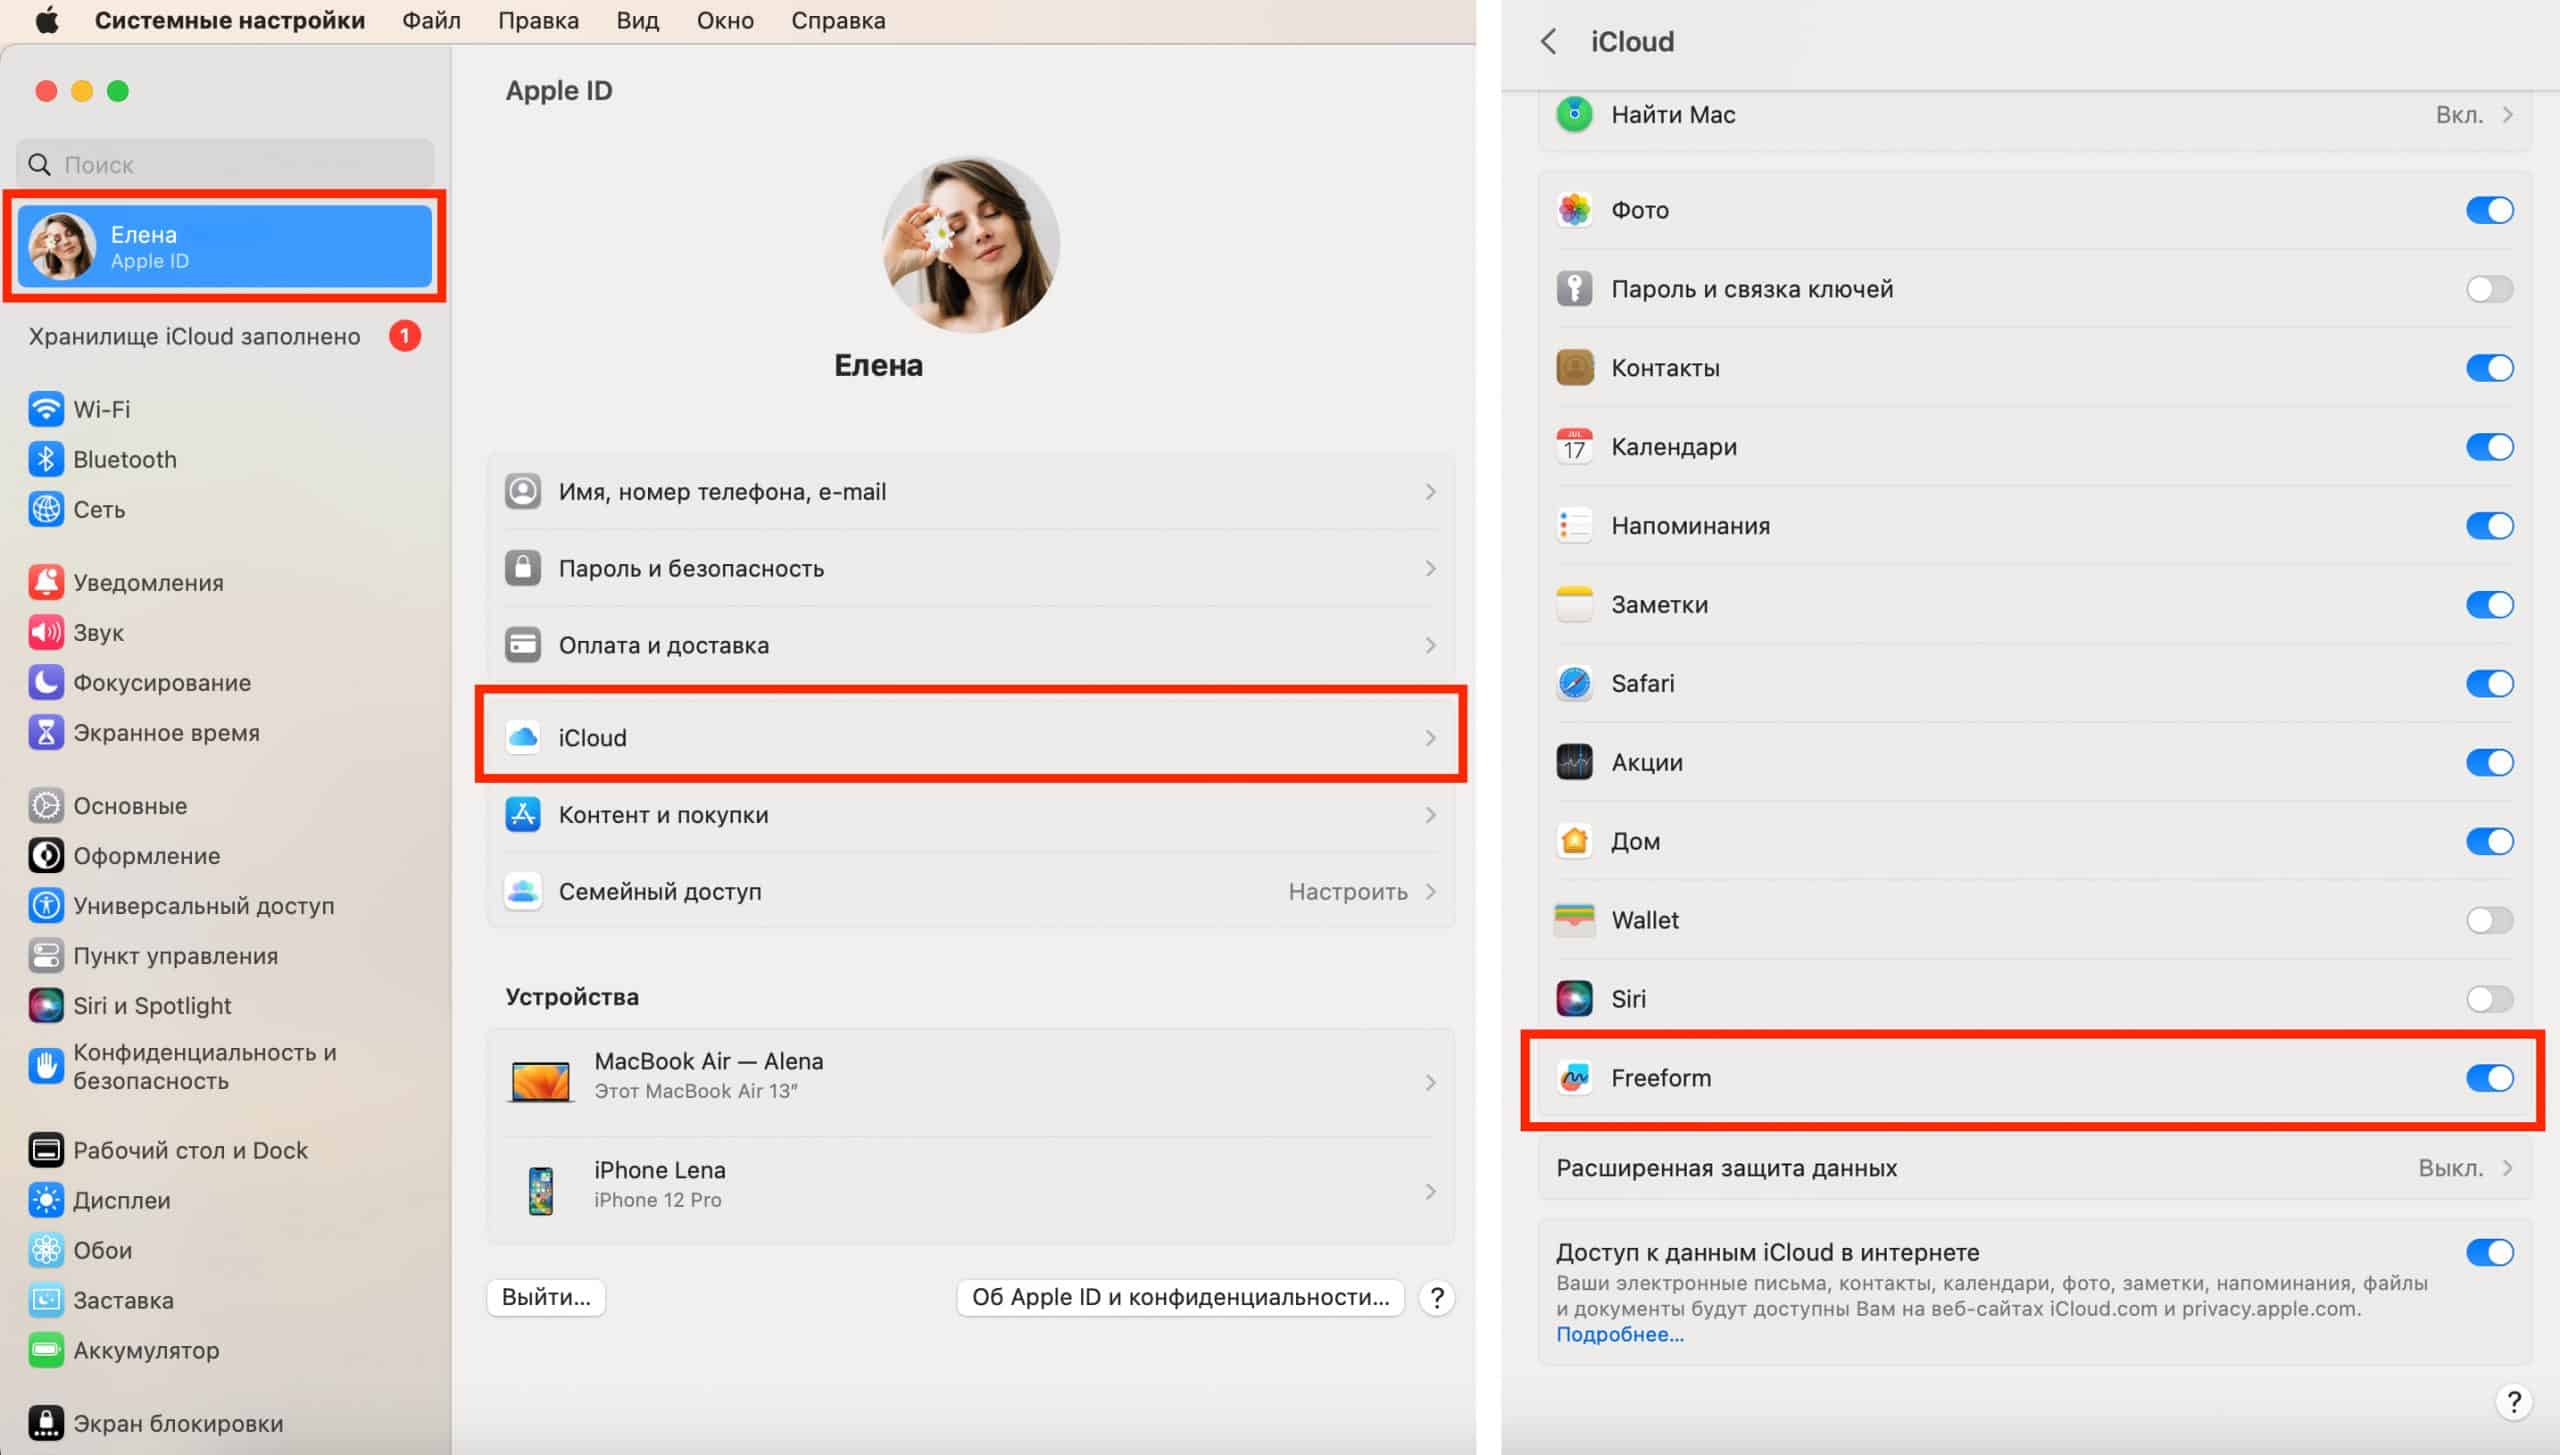Click the Freeform app icon
Screen dimensions: 2560x1455
[x=1575, y=1077]
